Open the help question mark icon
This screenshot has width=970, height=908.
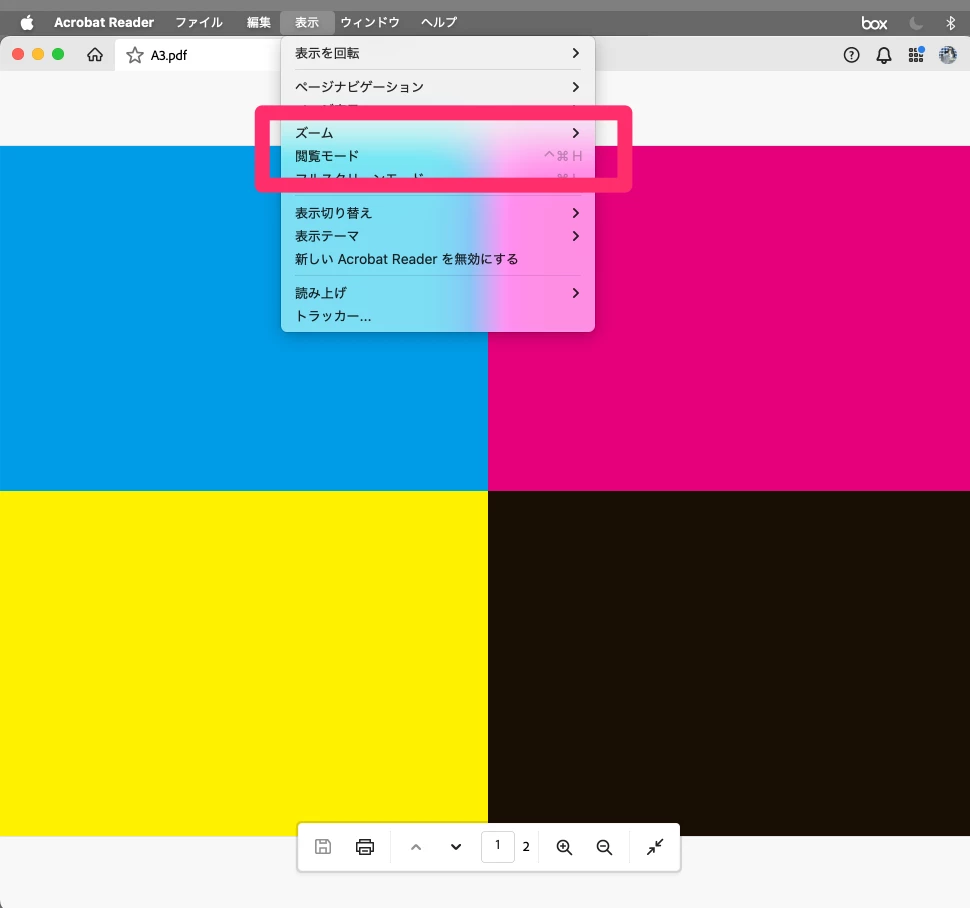[851, 55]
